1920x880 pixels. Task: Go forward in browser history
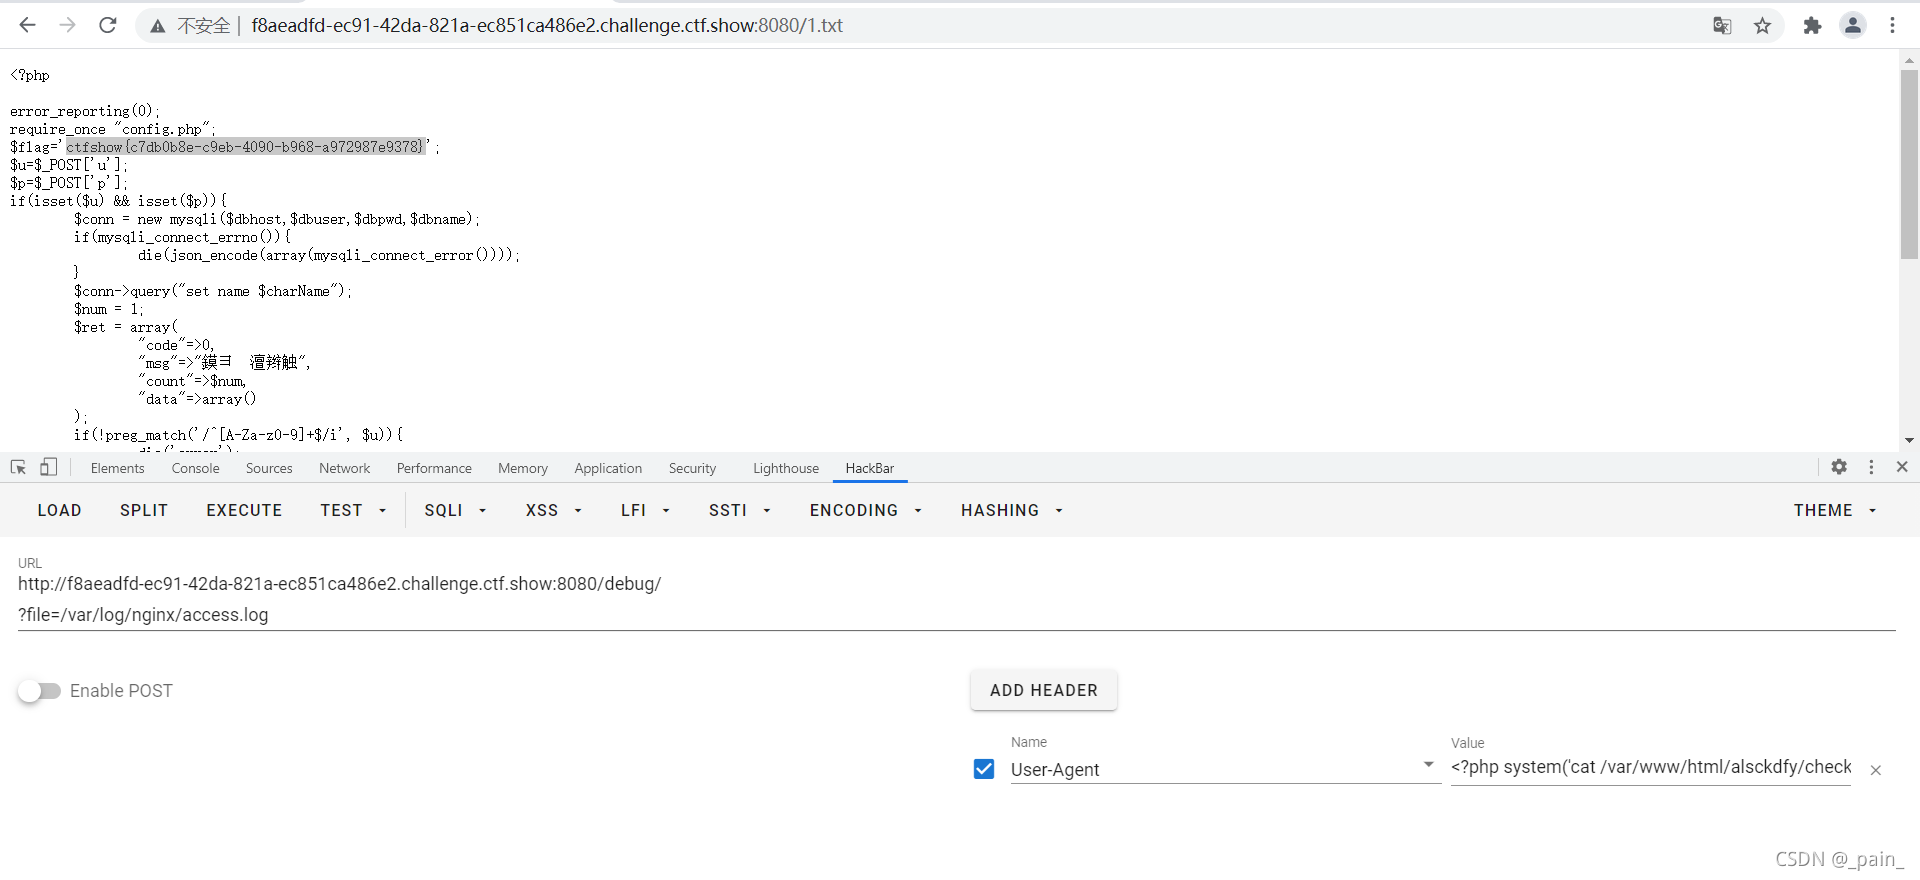(x=67, y=25)
